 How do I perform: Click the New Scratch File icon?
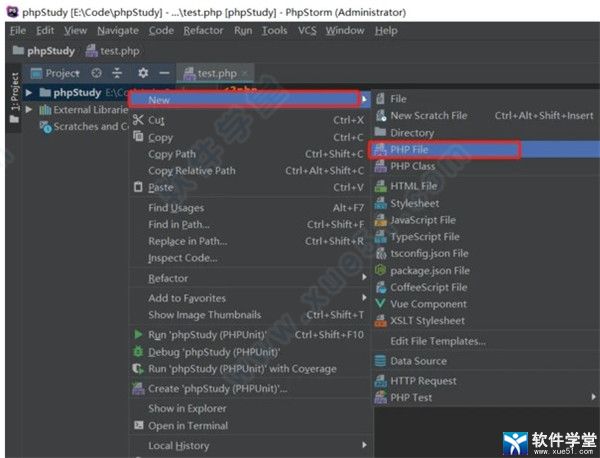pyautogui.click(x=380, y=116)
